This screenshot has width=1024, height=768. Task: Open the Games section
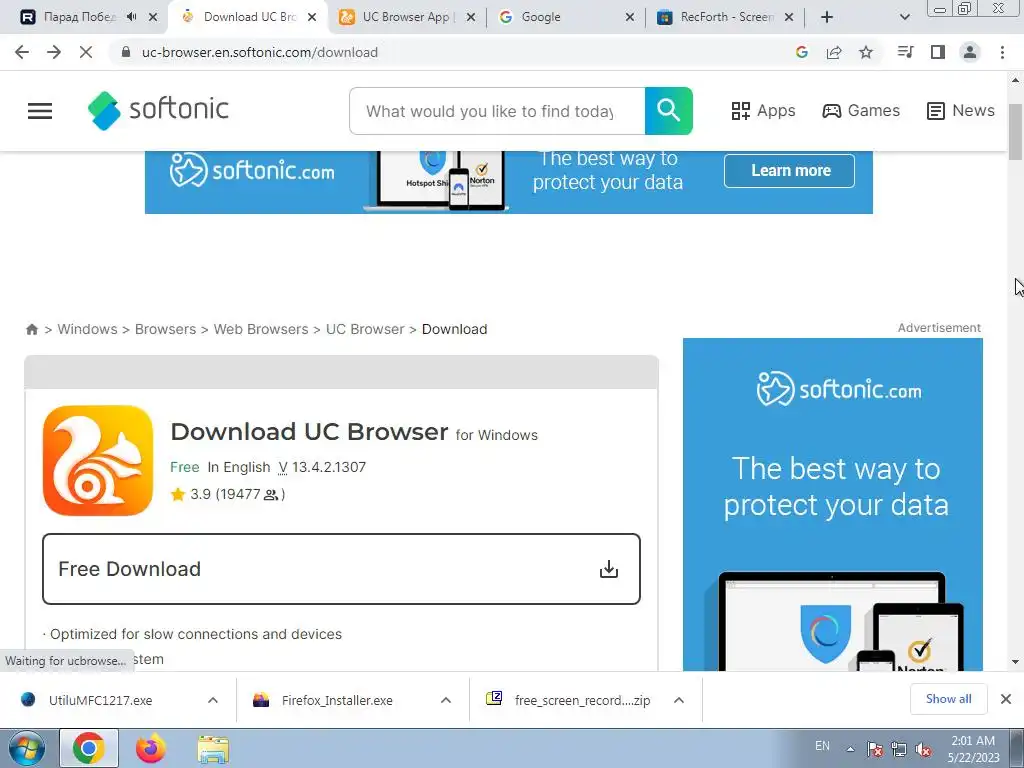pyautogui.click(x=861, y=110)
